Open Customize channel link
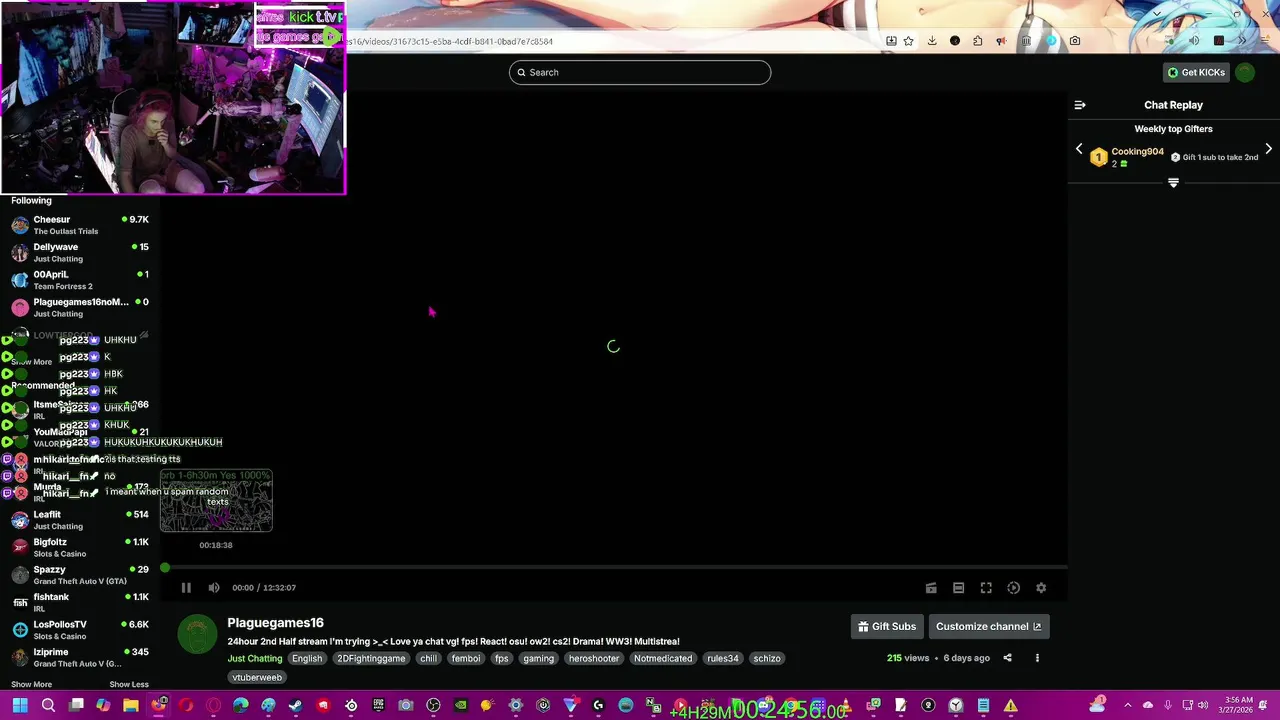 (988, 627)
